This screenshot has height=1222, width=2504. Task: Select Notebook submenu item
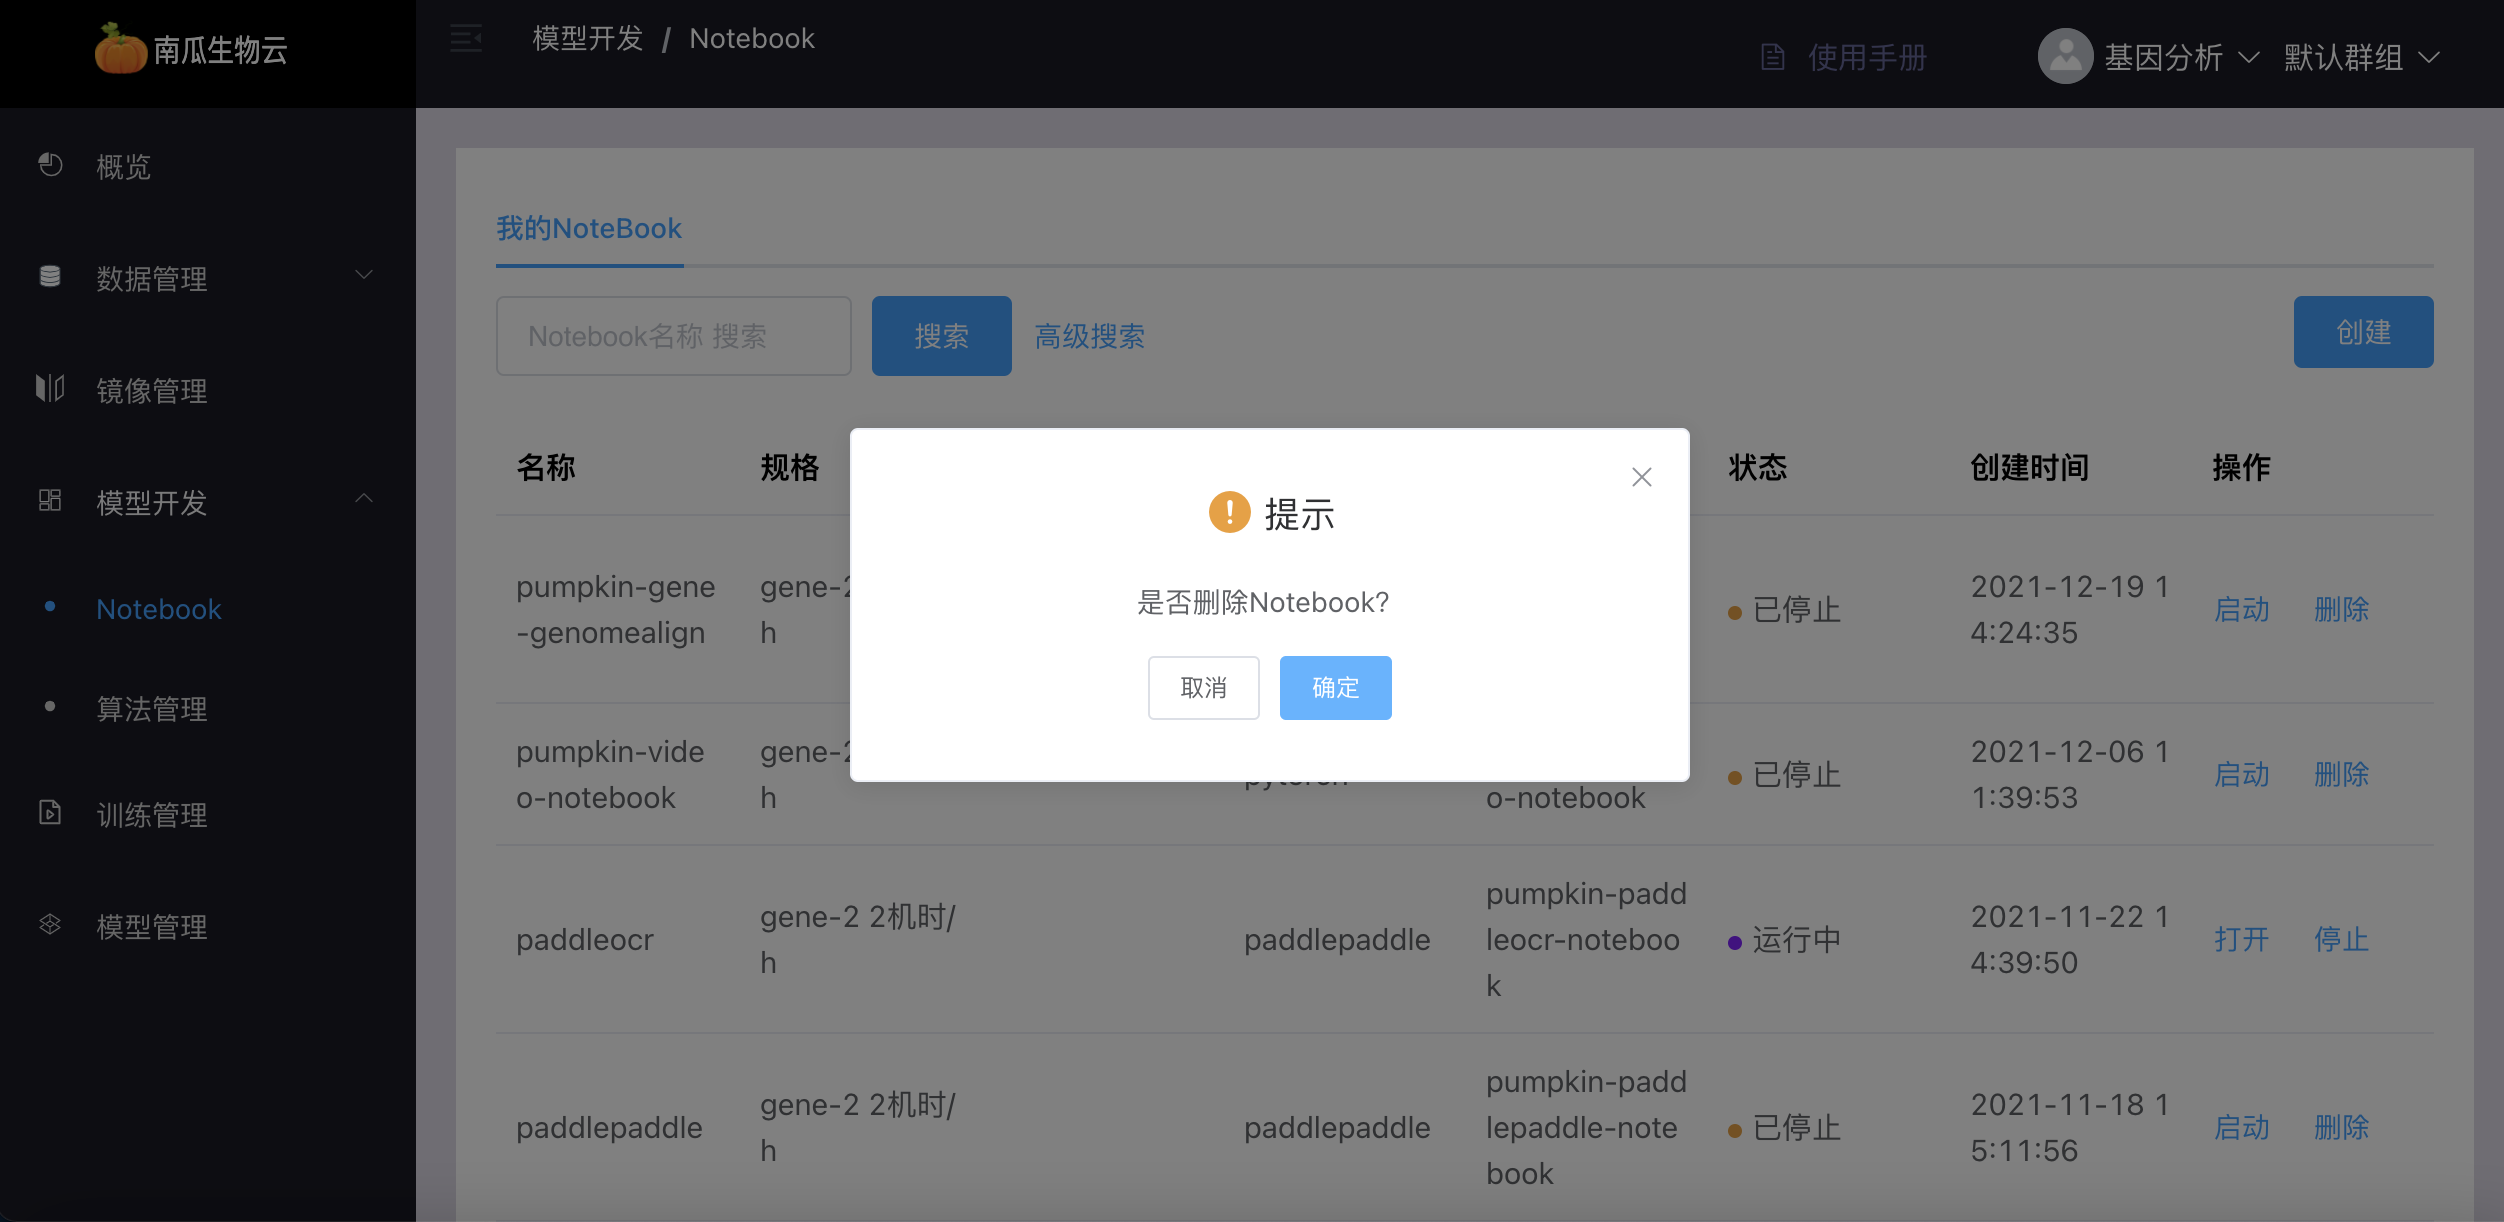(x=159, y=609)
